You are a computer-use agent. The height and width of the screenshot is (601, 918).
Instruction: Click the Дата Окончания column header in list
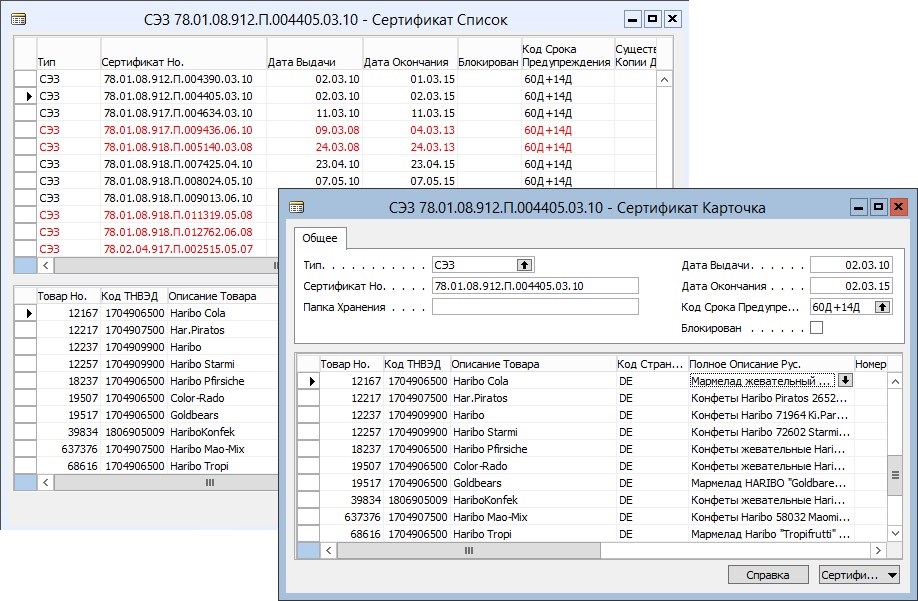tap(410, 54)
